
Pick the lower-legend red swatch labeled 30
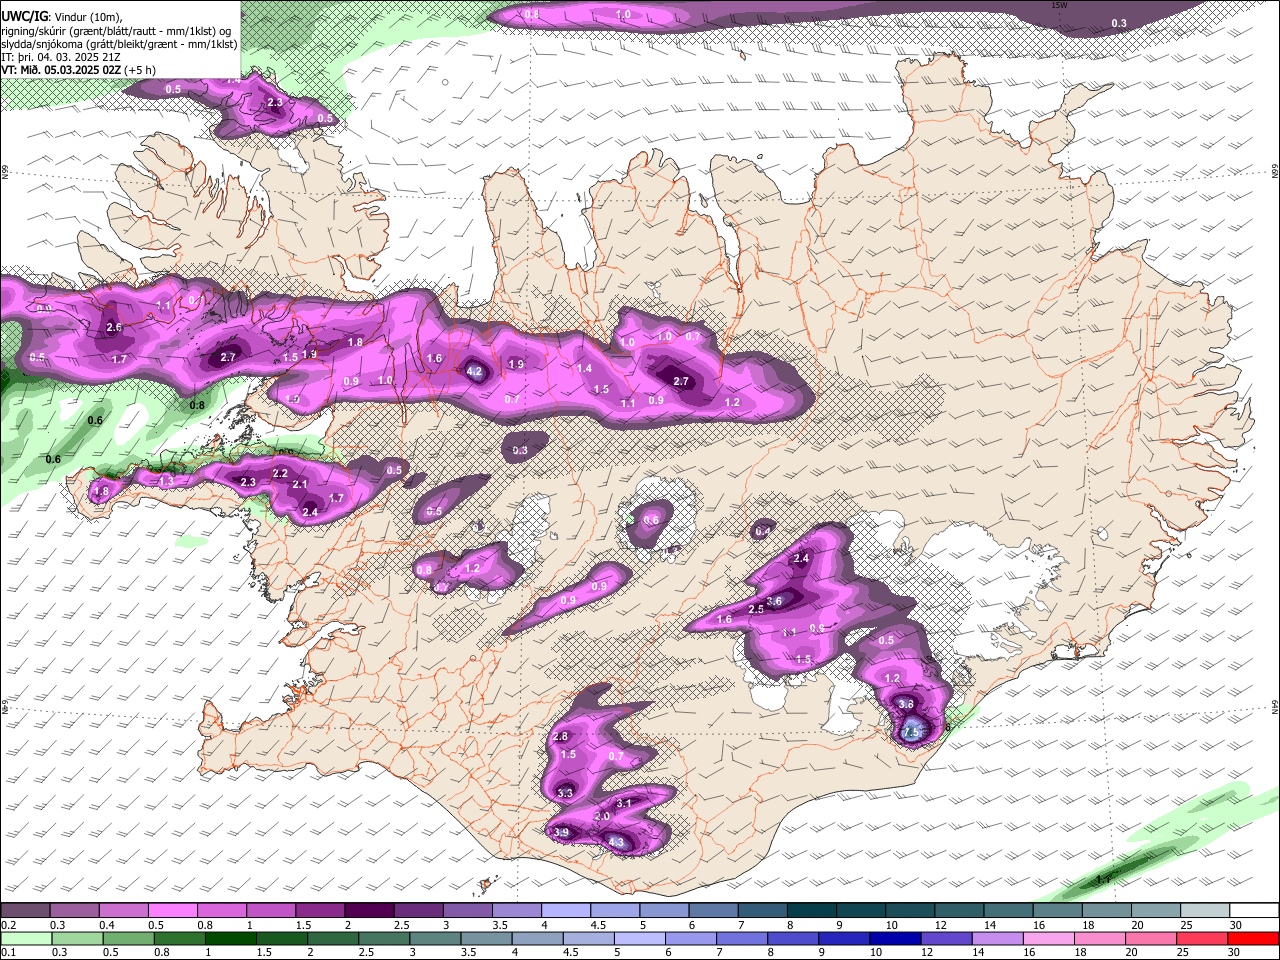coord(1253,938)
